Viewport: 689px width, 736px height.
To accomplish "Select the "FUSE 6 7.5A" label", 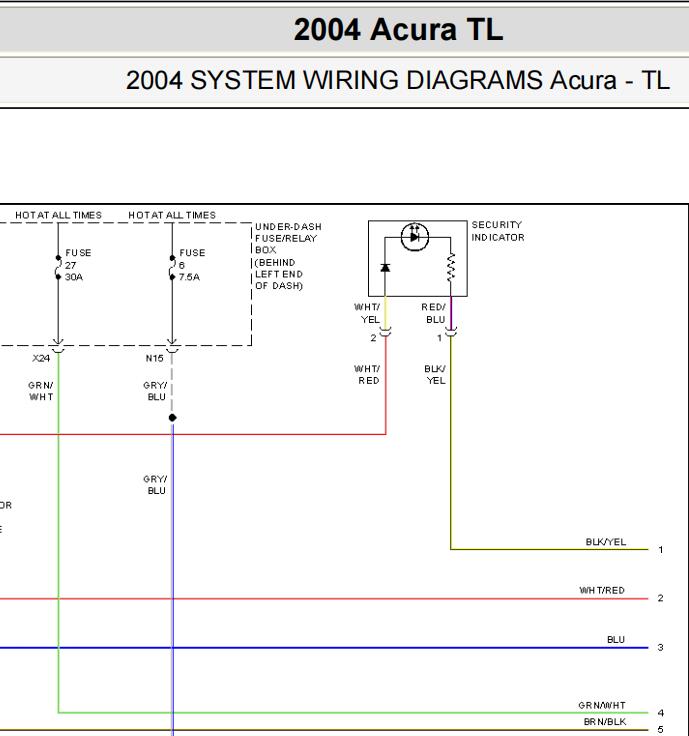I will click(192, 265).
